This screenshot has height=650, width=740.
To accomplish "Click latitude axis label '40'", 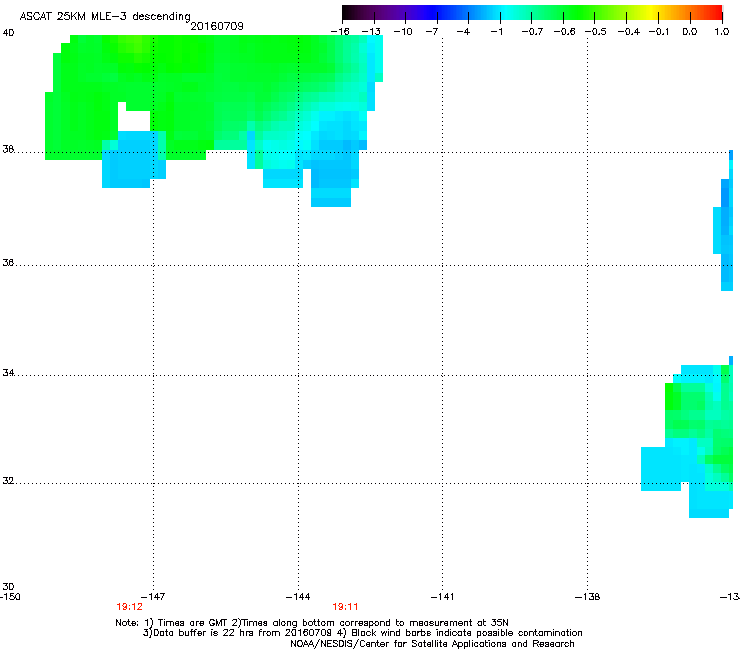I will click(8, 33).
